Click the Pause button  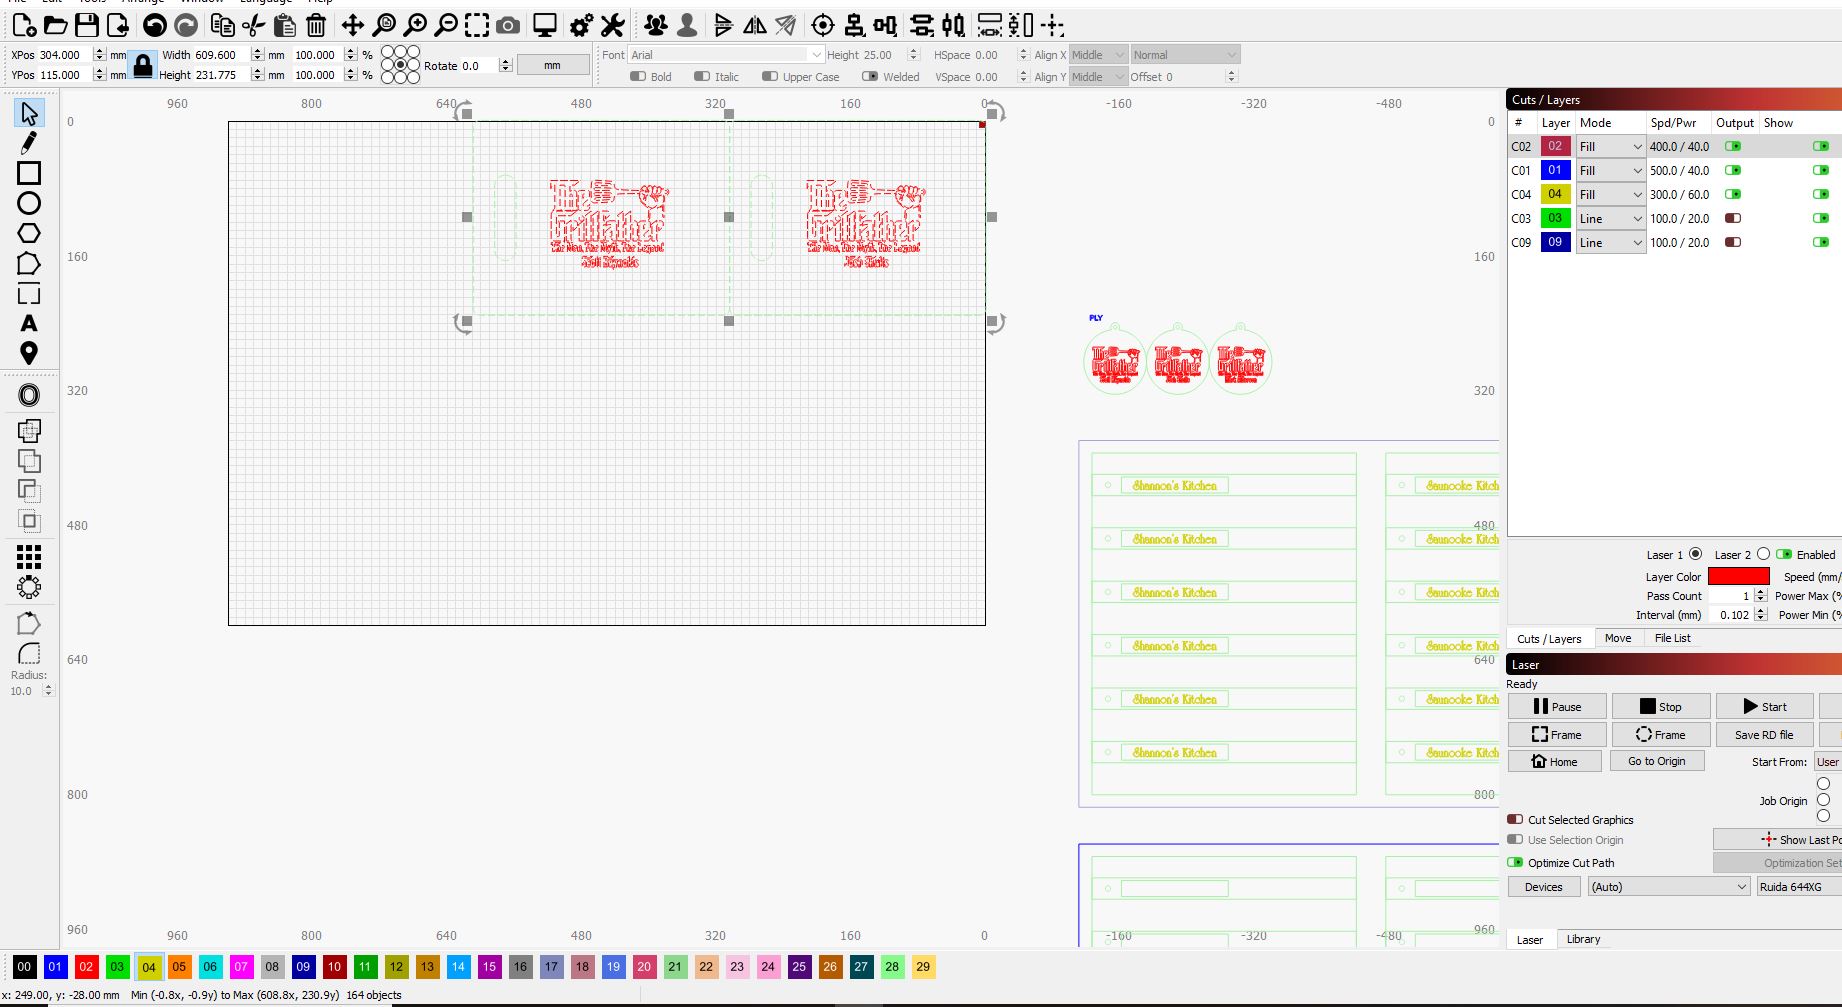coord(1557,706)
